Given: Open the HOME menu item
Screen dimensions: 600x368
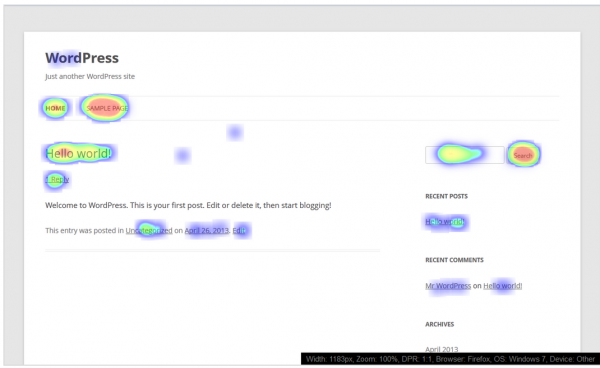Looking at the screenshot, I should coord(55,108).
